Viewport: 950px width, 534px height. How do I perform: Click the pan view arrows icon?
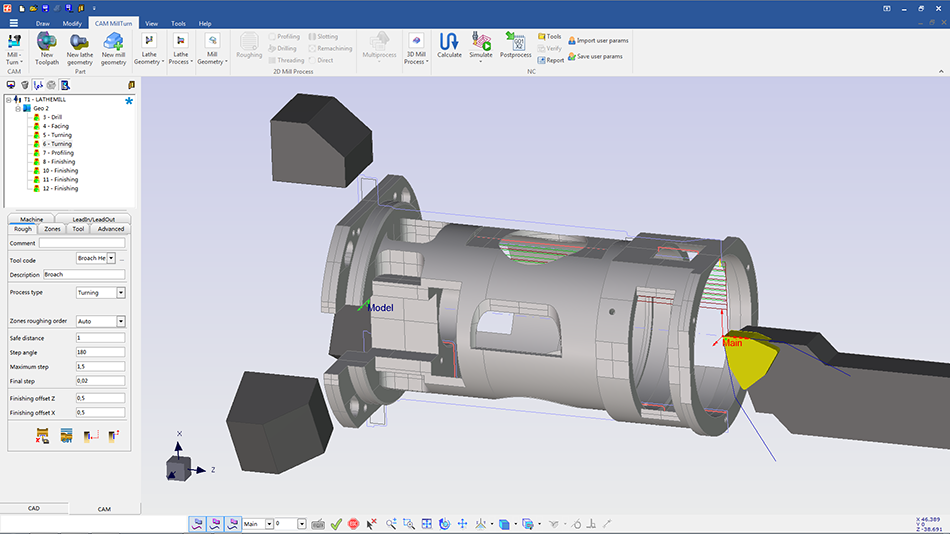(x=462, y=524)
